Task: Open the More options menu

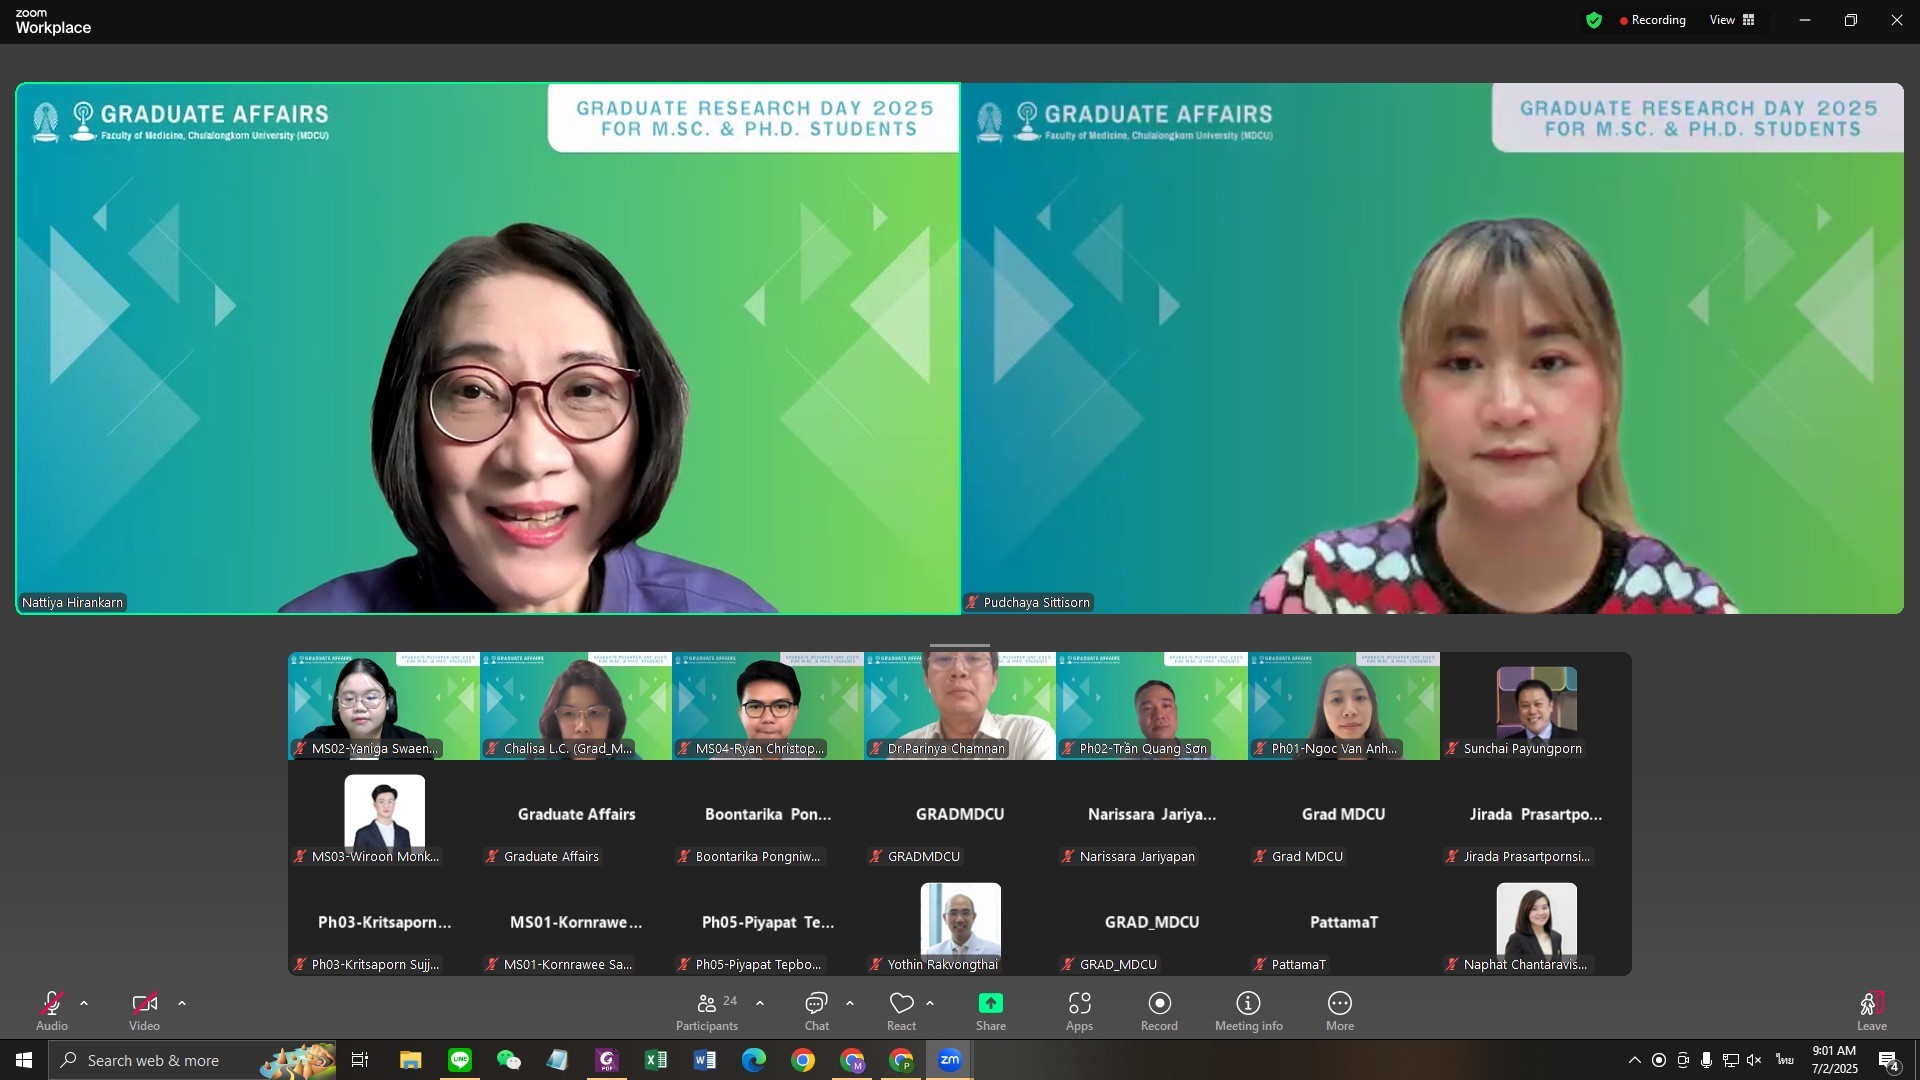Action: 1339,1010
